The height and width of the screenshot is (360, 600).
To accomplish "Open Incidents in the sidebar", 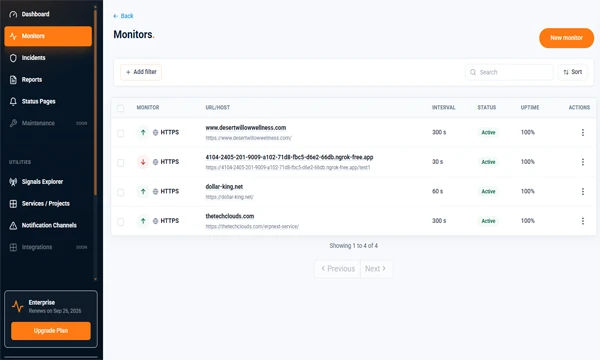I will click(48, 58).
